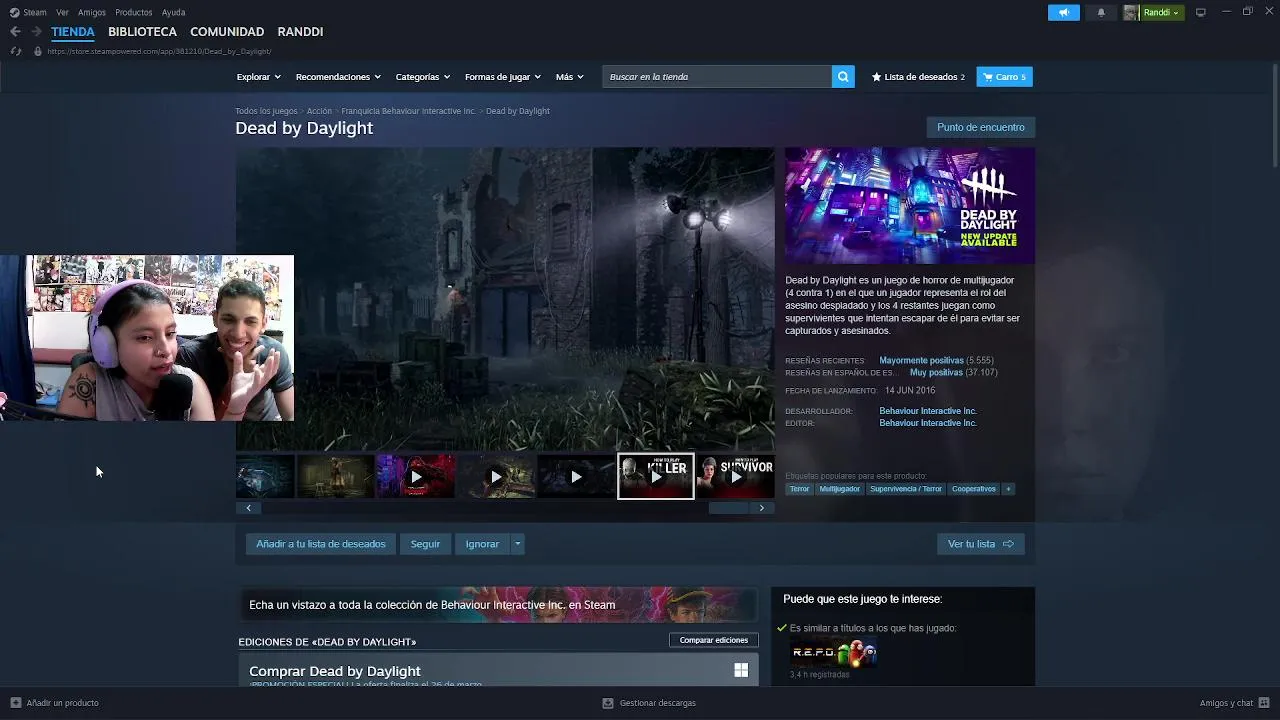This screenshot has height=720, width=1280.
Task: Expand the Formas de jugar dropdown
Action: pyautogui.click(x=502, y=77)
